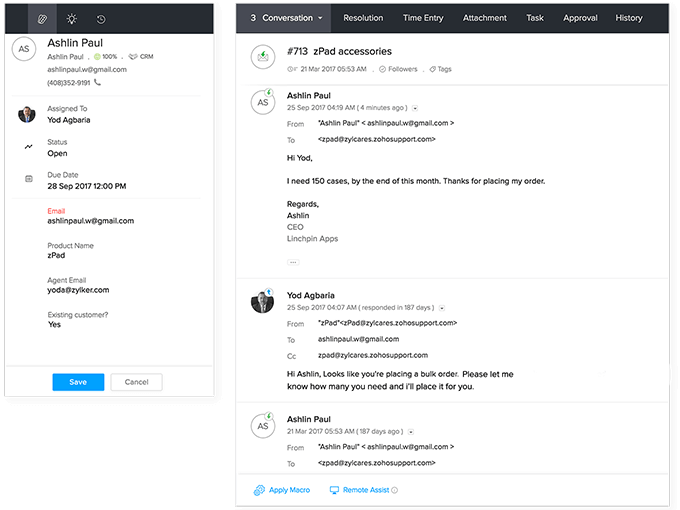Open the Time Entry tab

pyautogui.click(x=425, y=18)
